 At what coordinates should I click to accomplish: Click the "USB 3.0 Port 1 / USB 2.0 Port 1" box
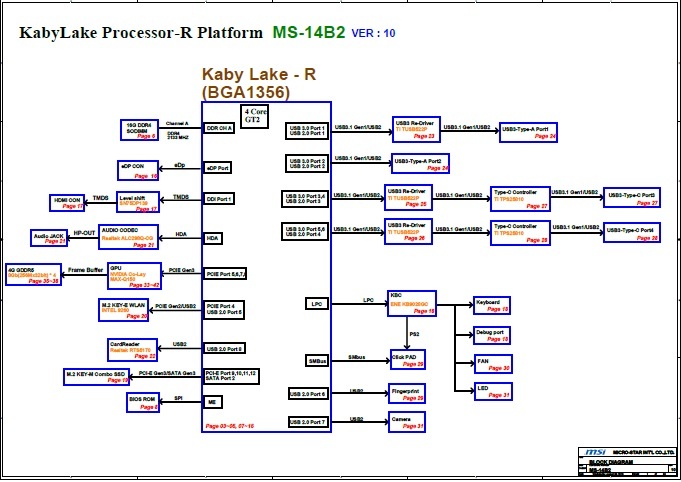pos(307,131)
